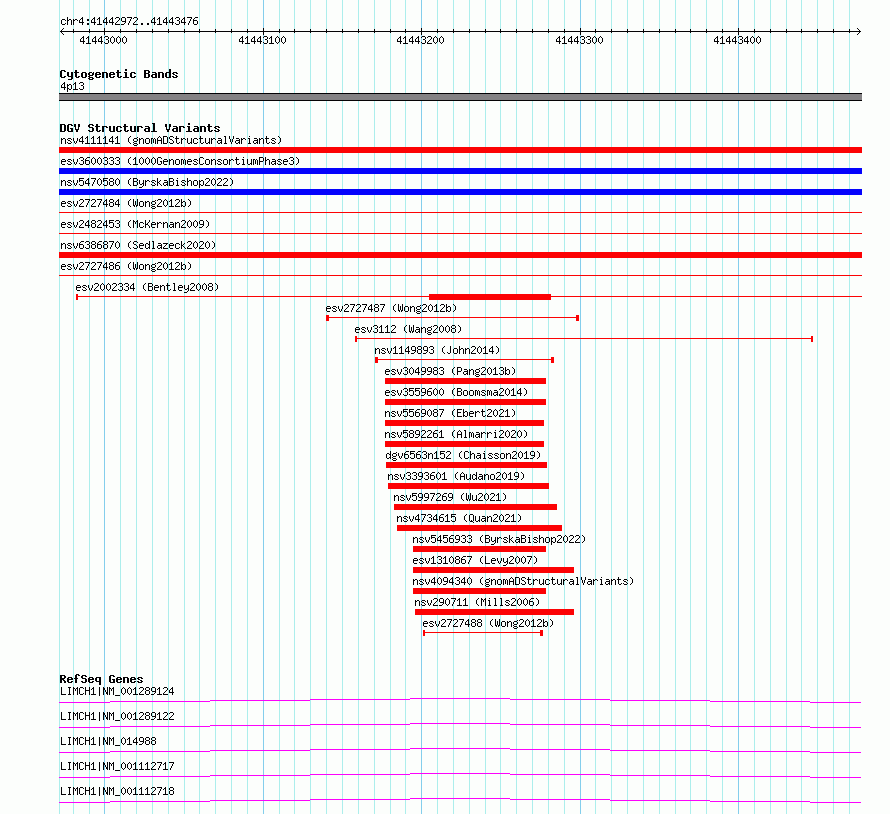Click the red bar for esv3559600
The width and height of the screenshot is (890, 814).
[x=465, y=402]
